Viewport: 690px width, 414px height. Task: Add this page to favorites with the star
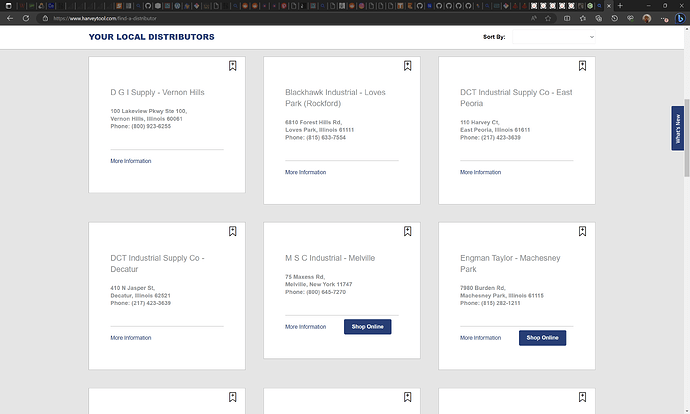pyautogui.click(x=548, y=18)
